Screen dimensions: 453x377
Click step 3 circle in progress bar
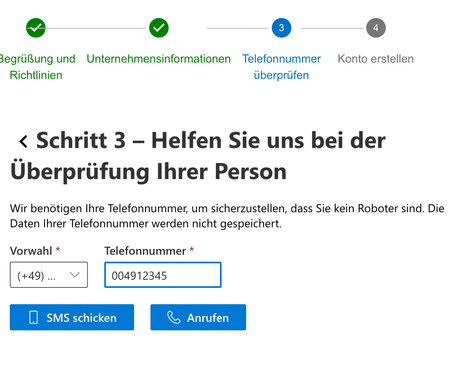pos(281,28)
